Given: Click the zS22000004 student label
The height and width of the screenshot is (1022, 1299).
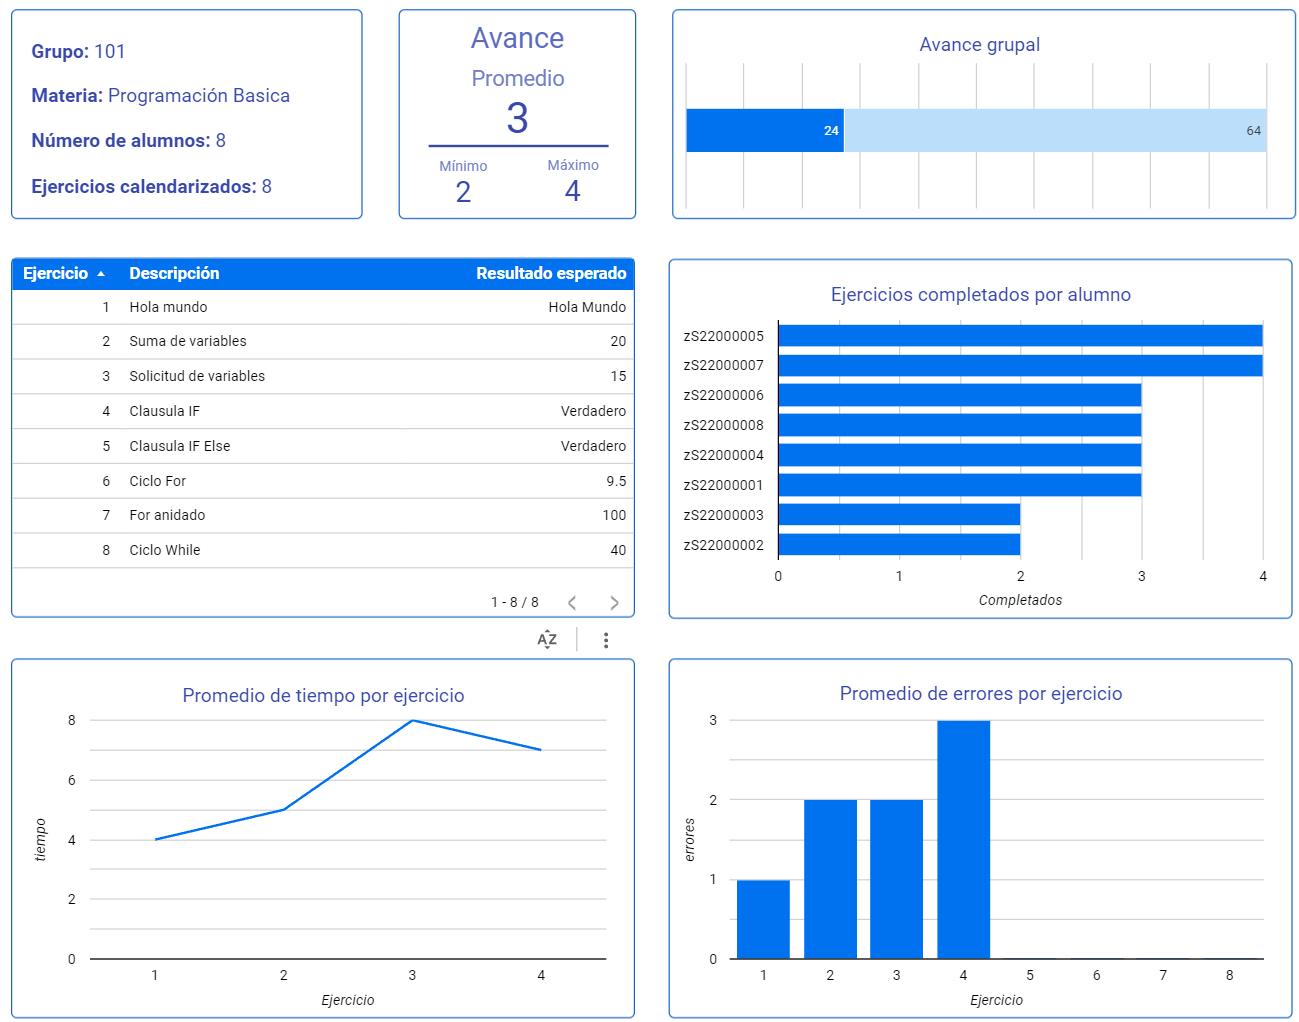Looking at the screenshot, I should pyautogui.click(x=724, y=455).
